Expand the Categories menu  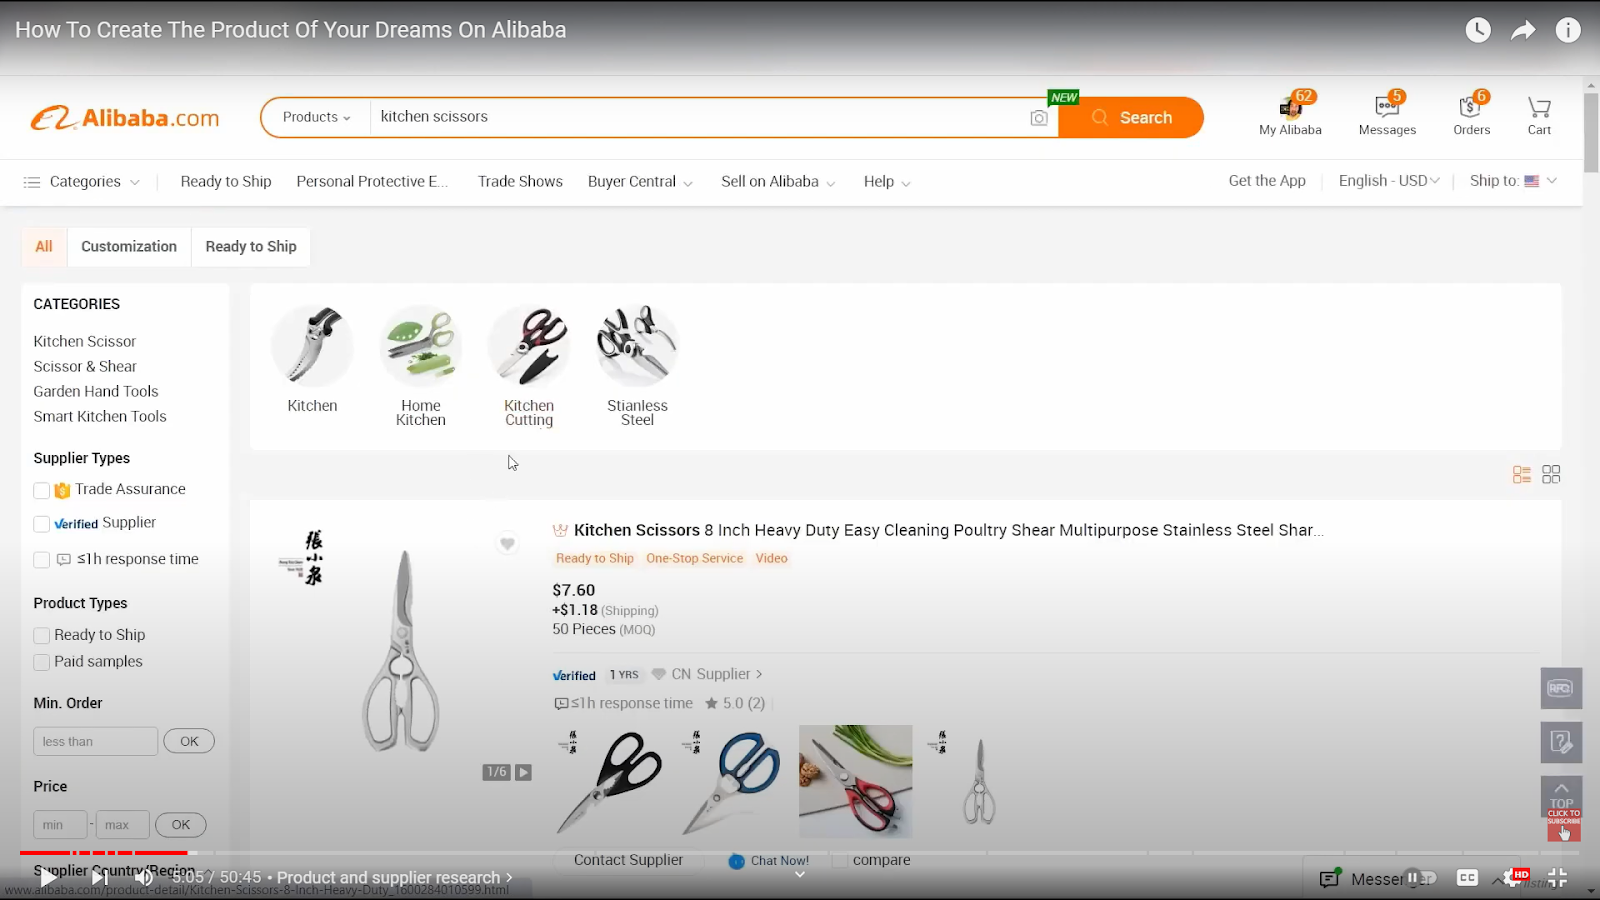tap(81, 182)
